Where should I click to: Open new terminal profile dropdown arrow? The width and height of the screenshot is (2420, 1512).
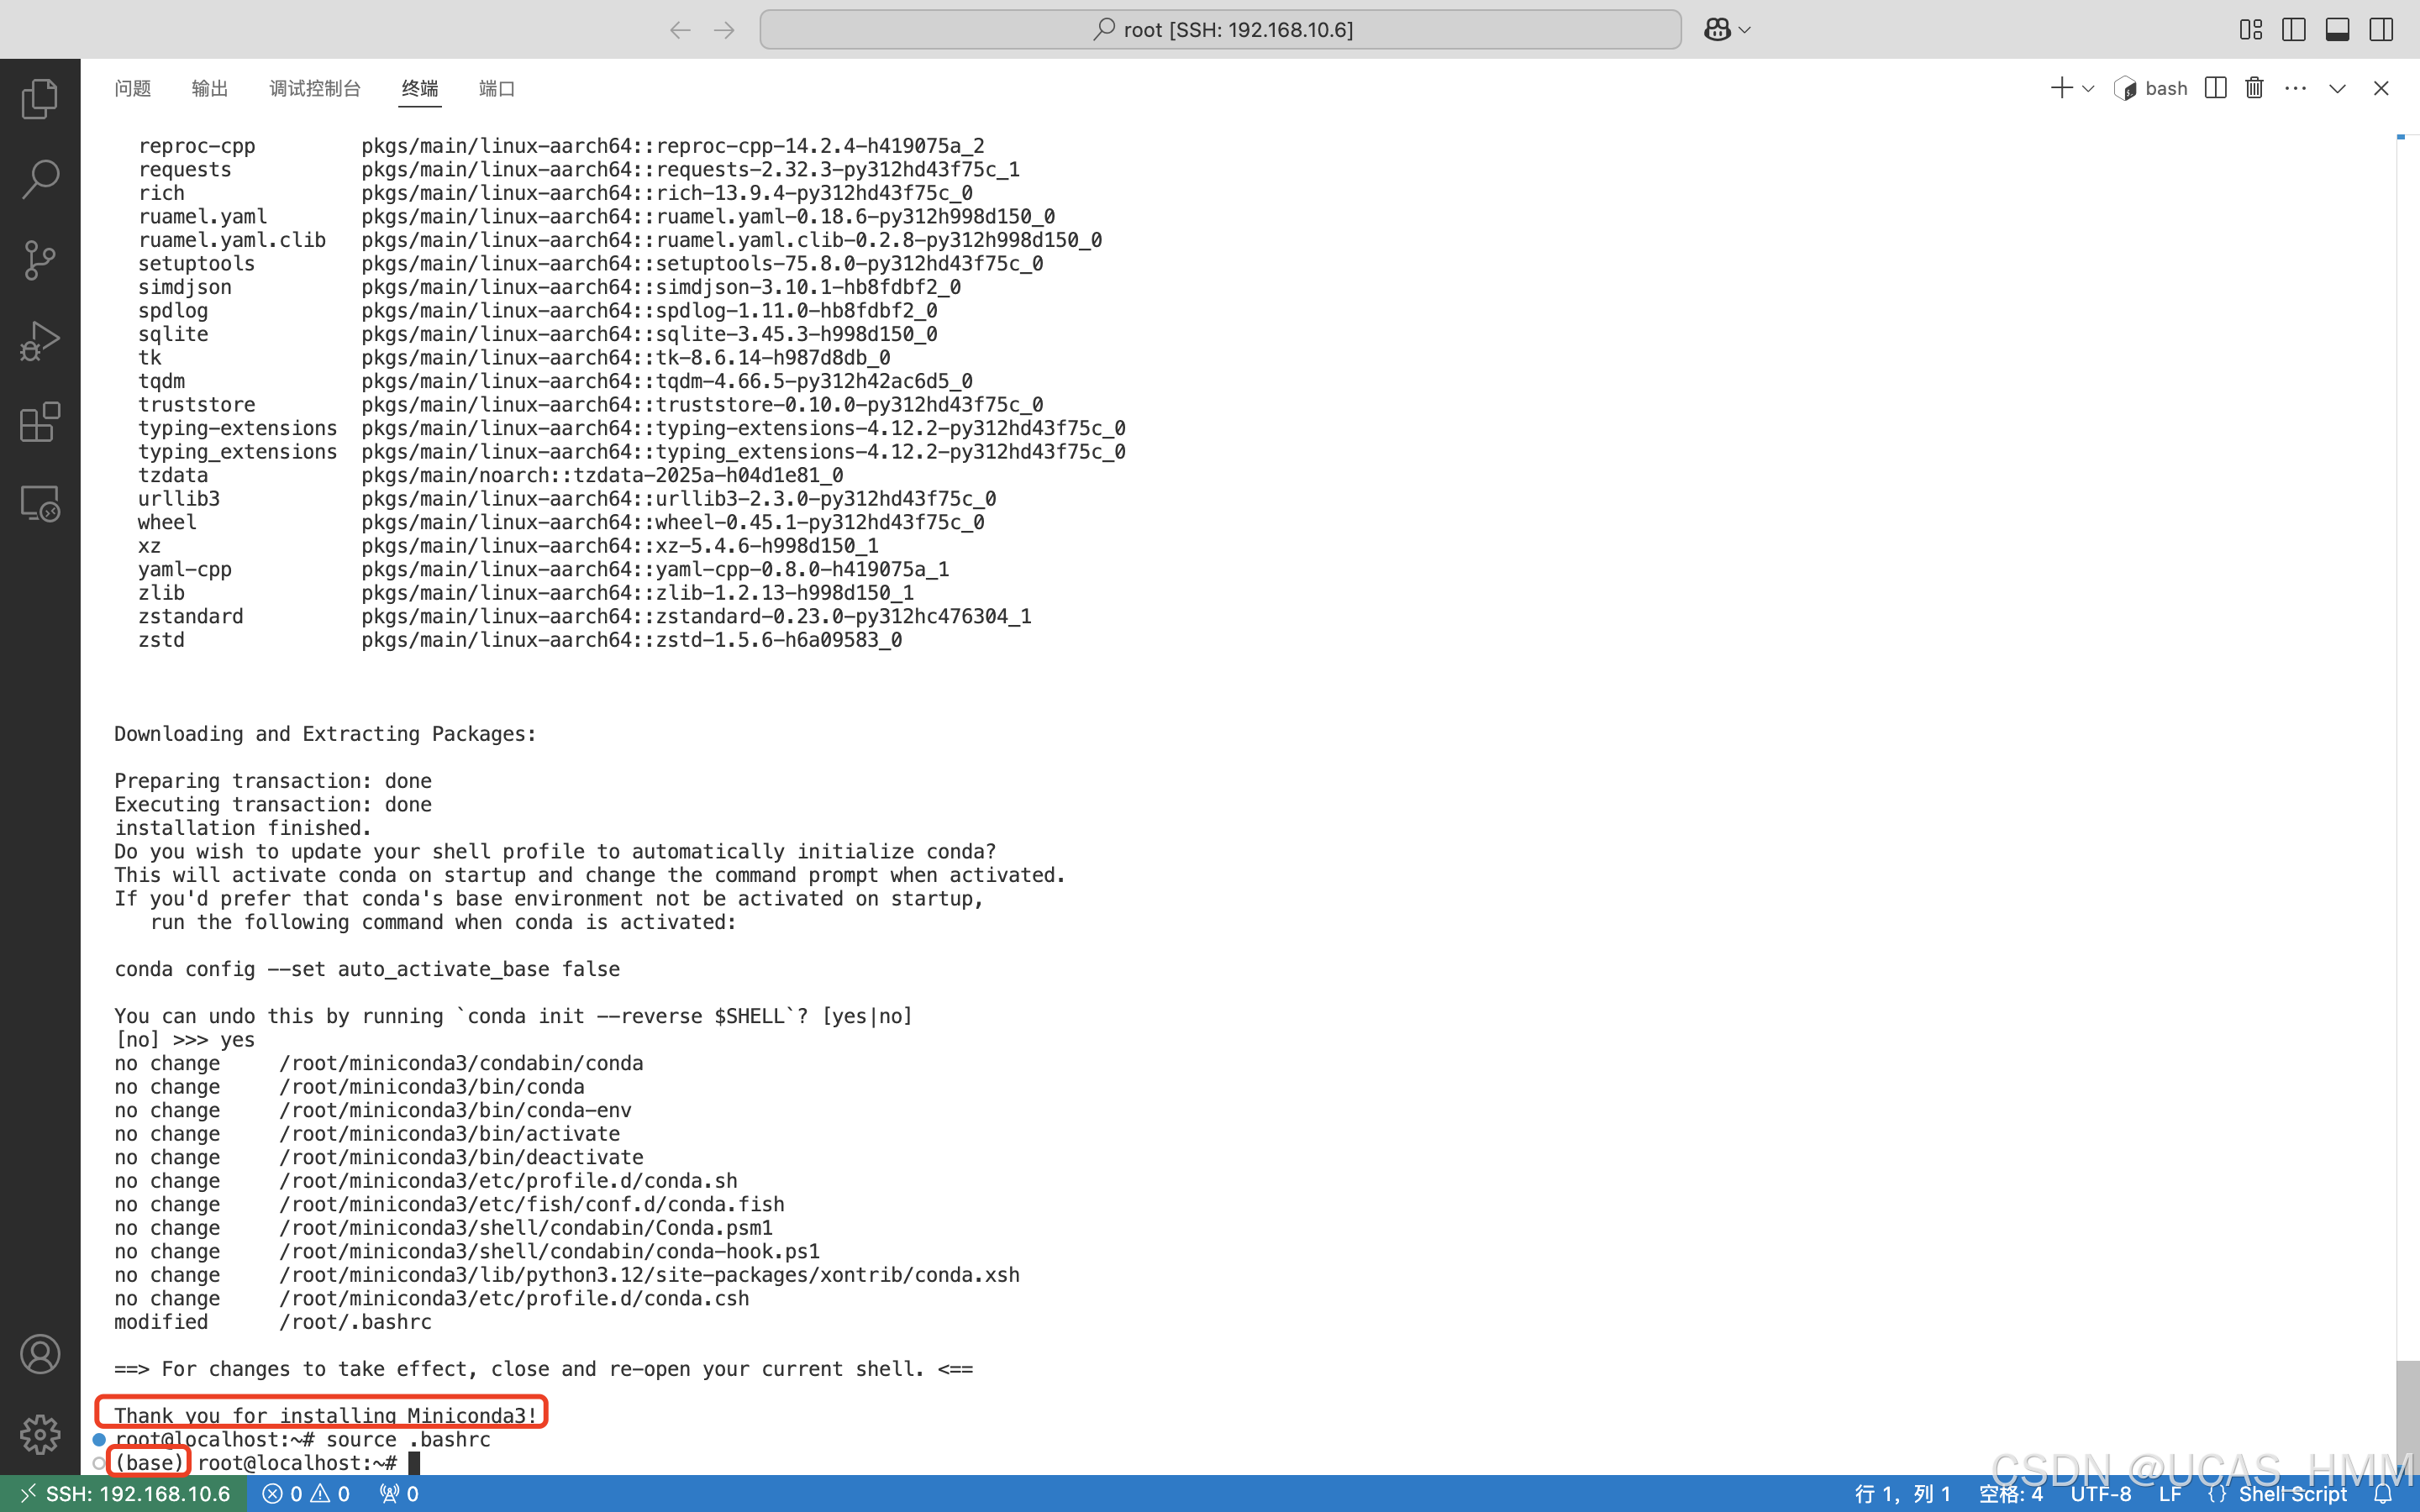click(2088, 88)
